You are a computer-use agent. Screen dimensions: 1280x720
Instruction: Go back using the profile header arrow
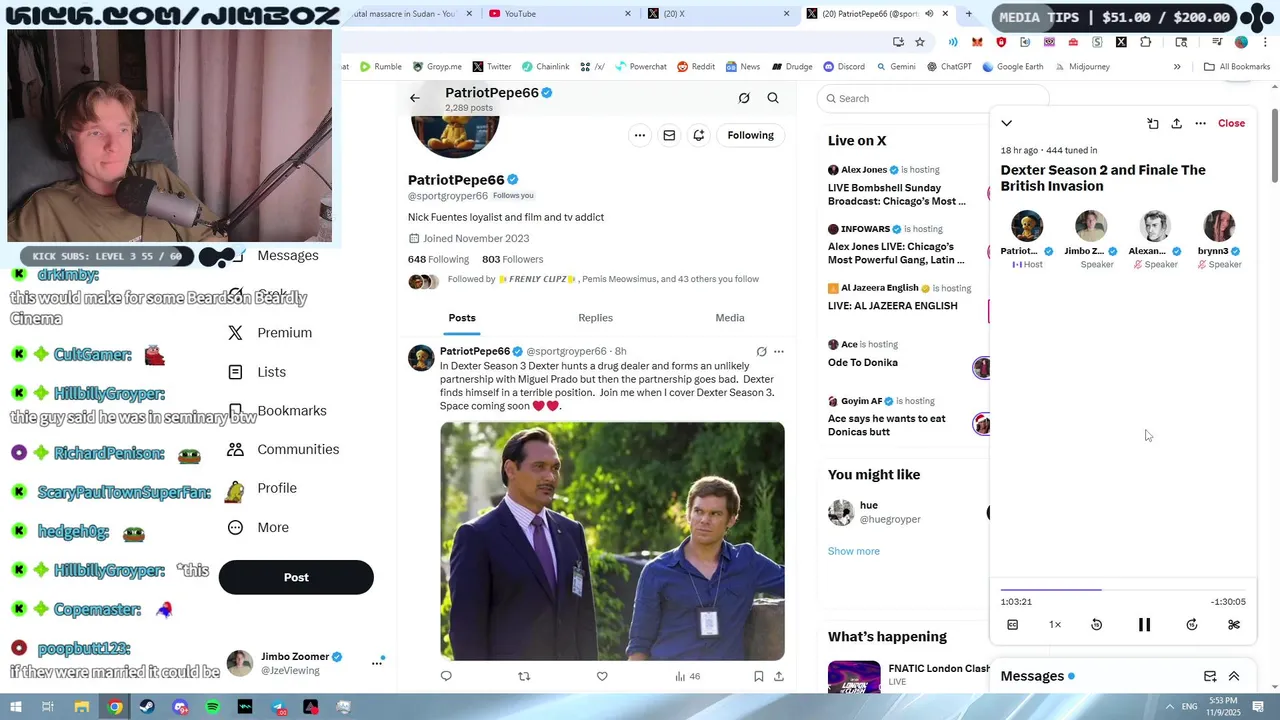[x=415, y=98]
